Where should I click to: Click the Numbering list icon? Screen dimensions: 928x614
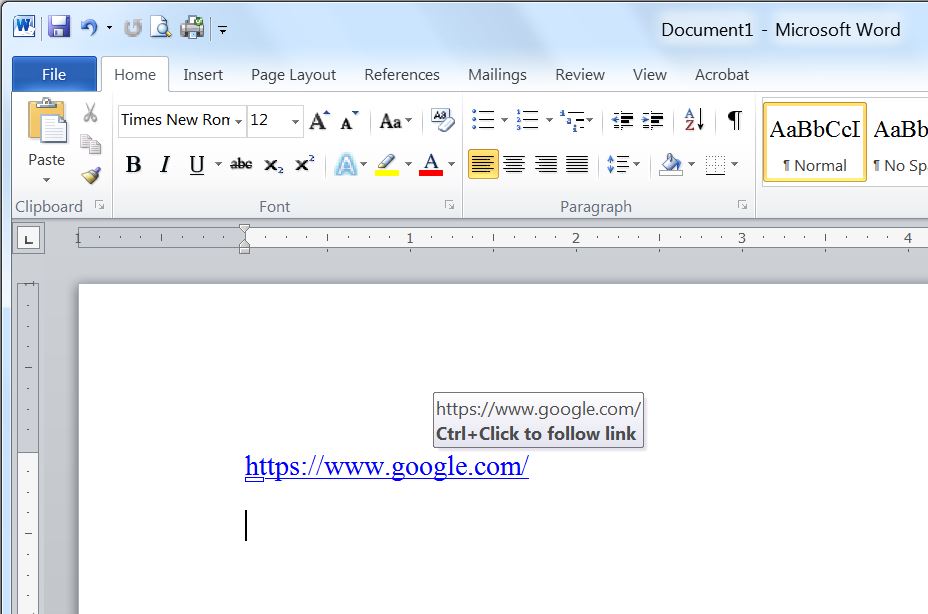(527, 120)
